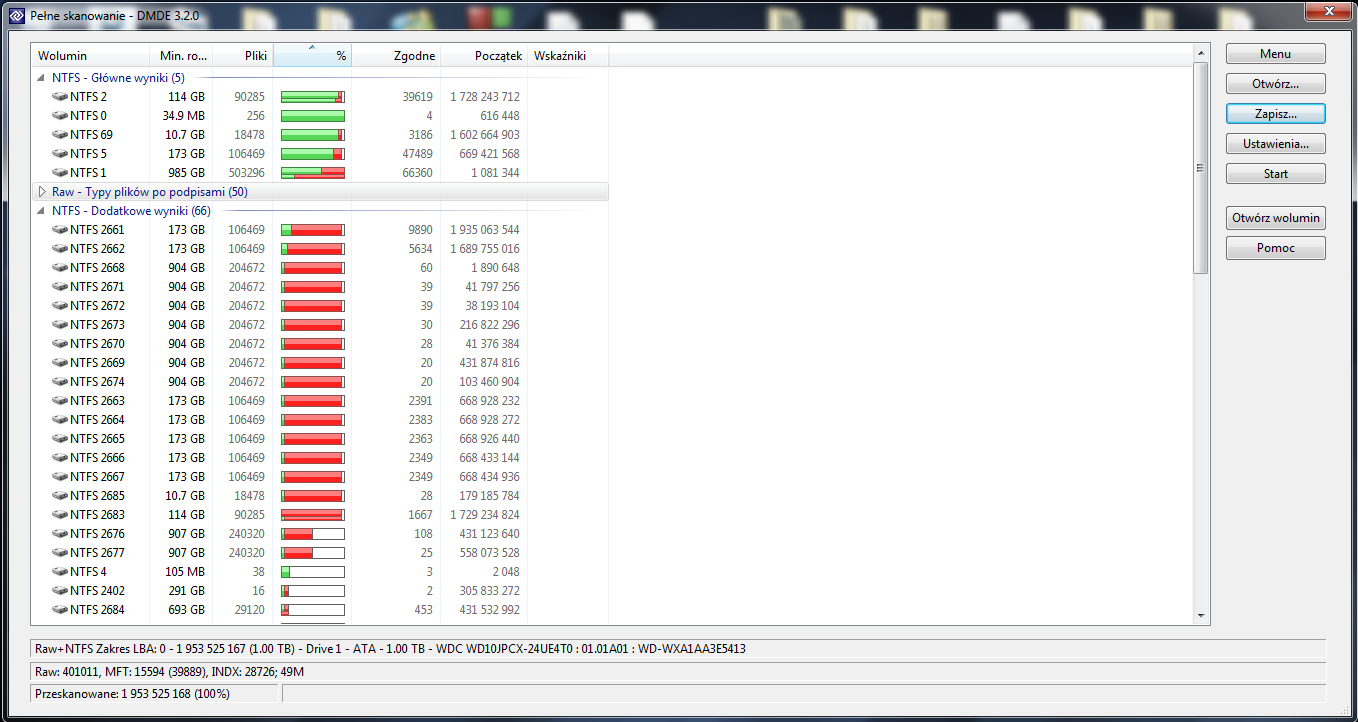Select the drive icon for NTFS 2667
The width and height of the screenshot is (1358, 722).
(x=60, y=477)
